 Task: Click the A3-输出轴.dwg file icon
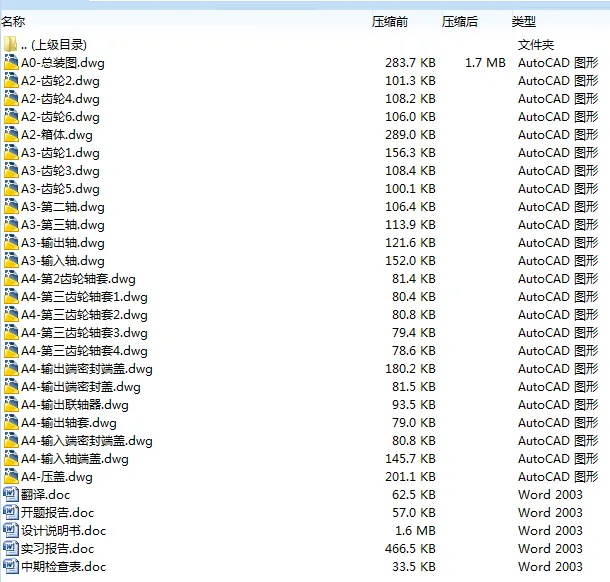pos(11,242)
